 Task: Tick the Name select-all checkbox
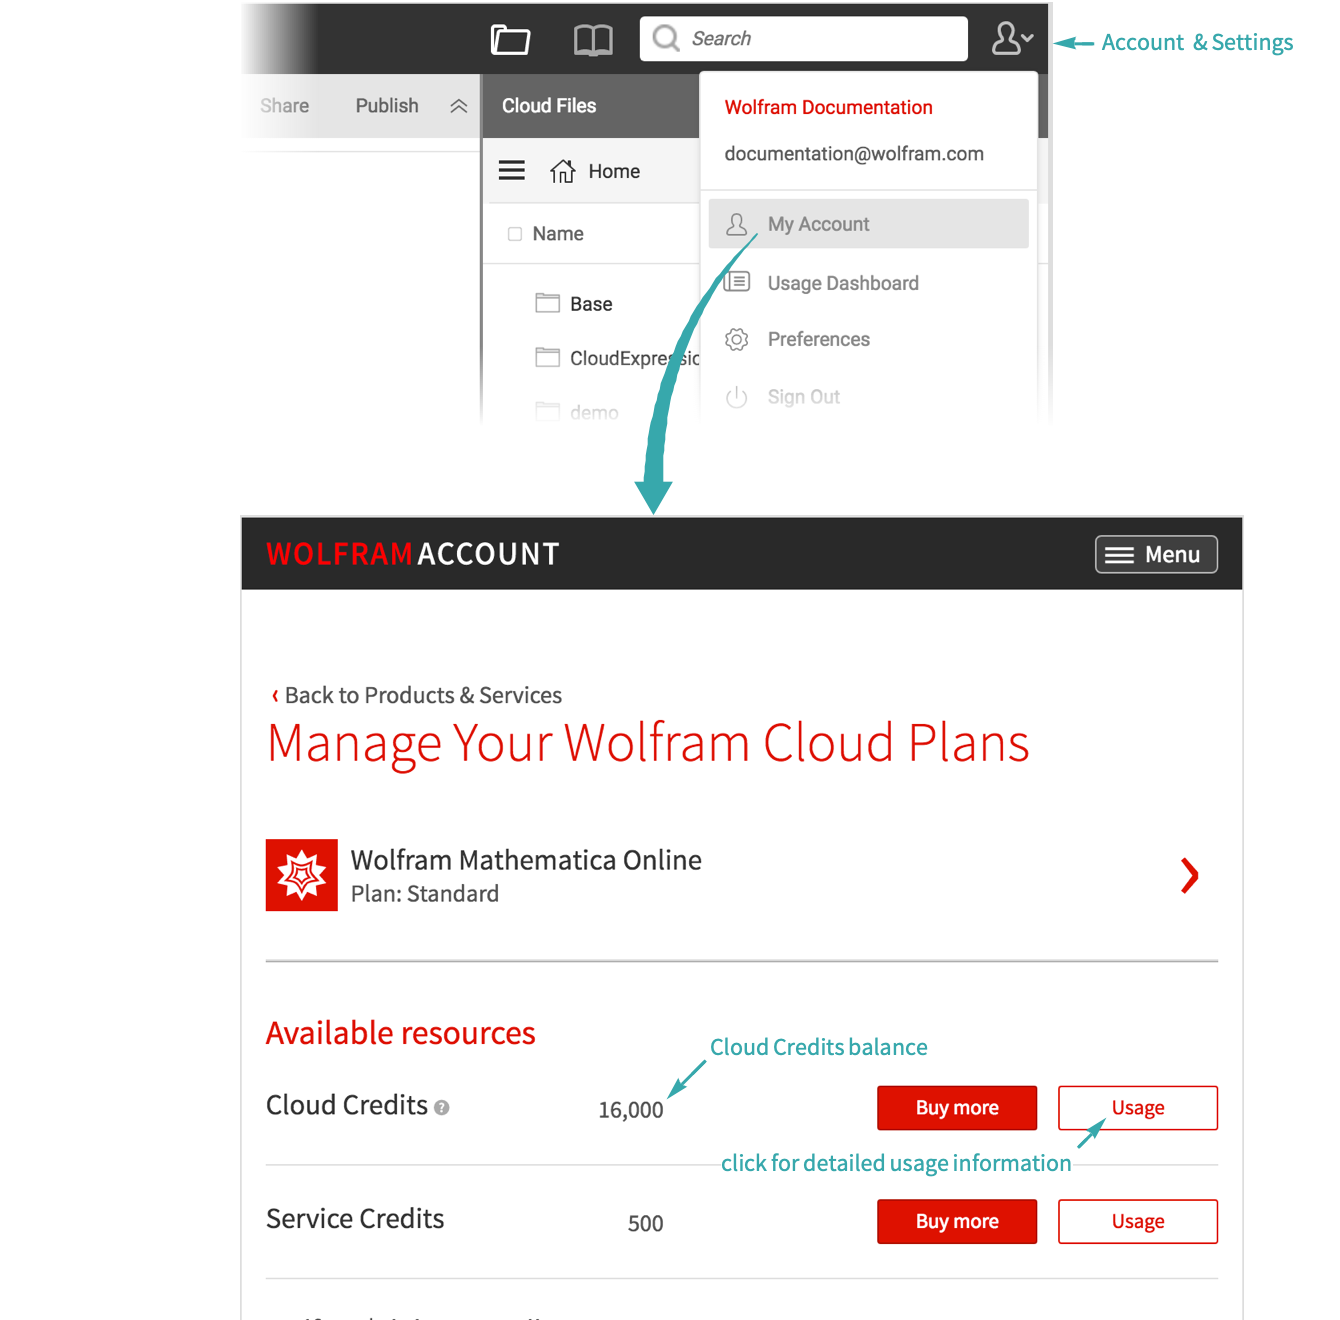click(x=515, y=234)
